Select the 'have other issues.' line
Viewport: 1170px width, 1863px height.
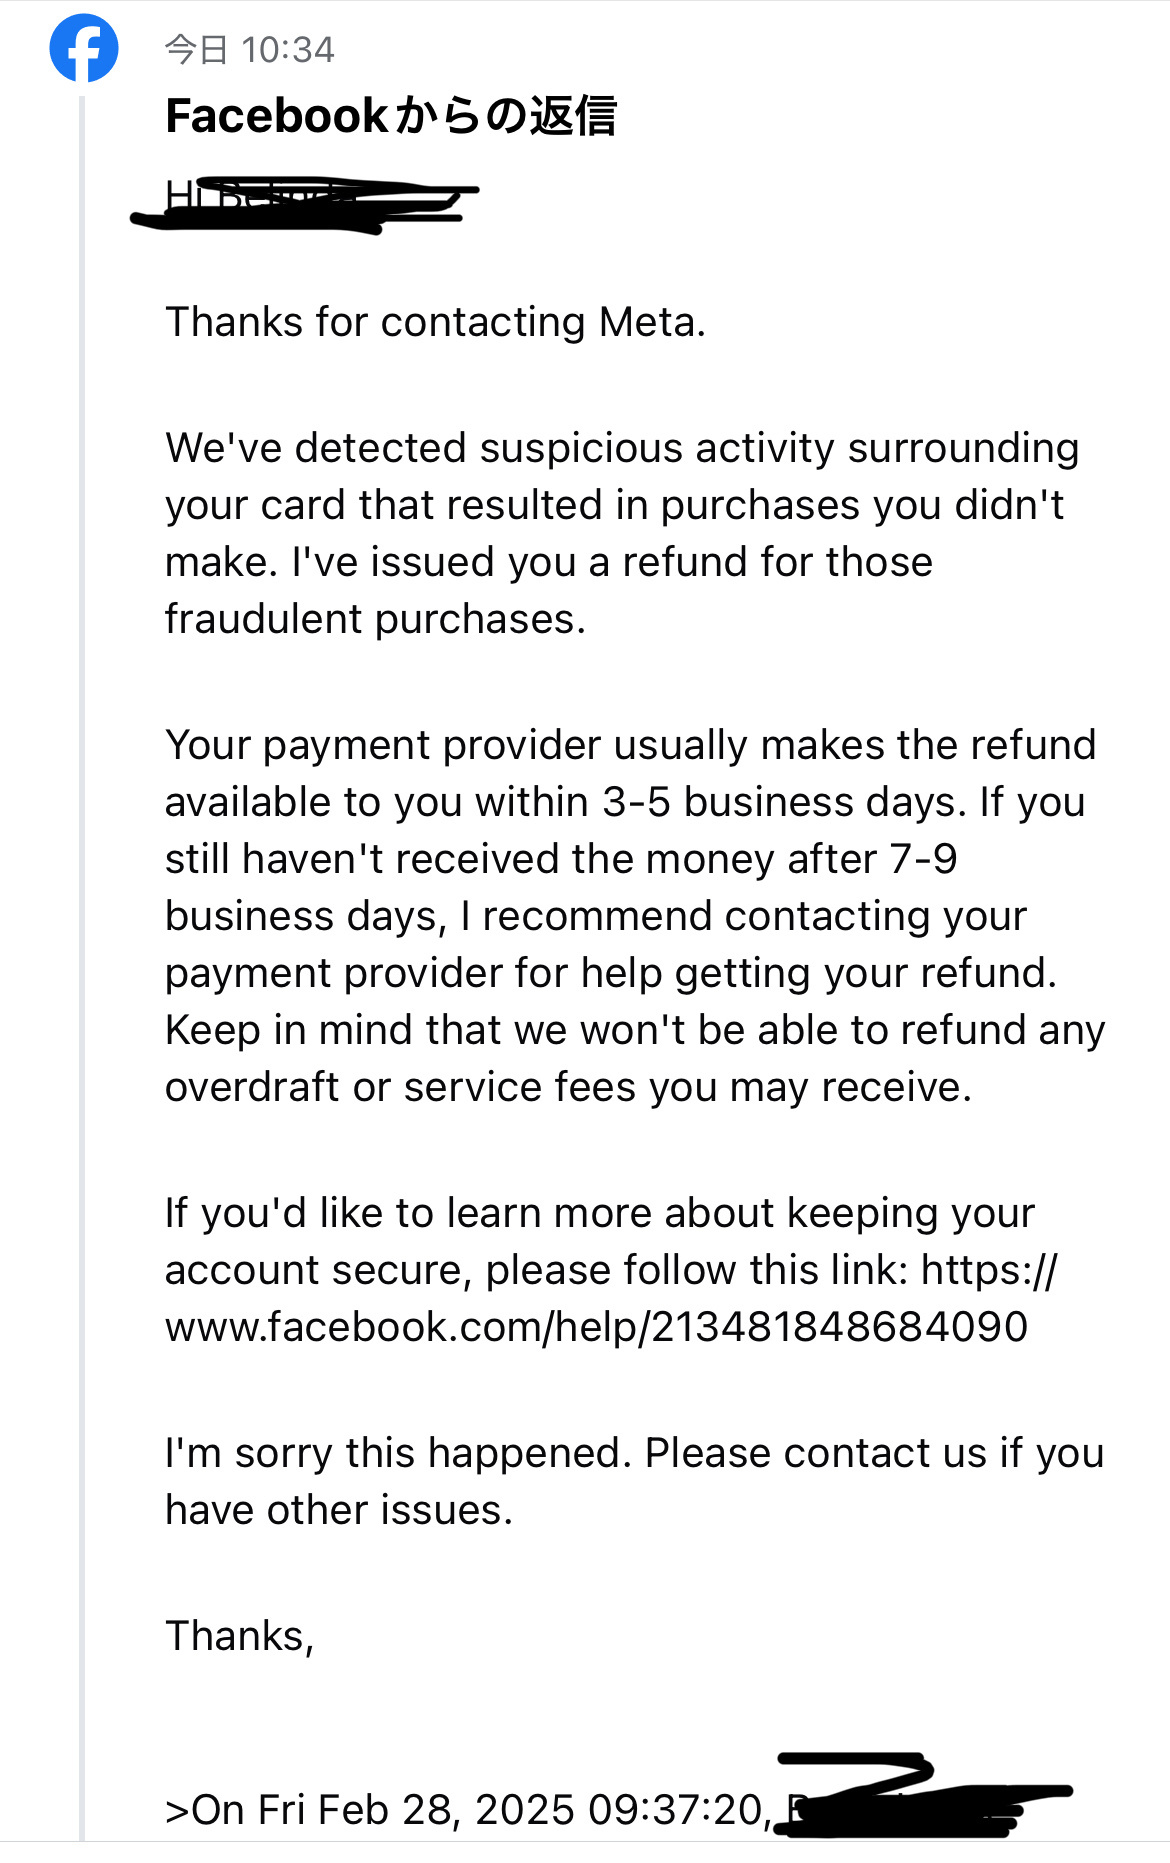coord(339,1510)
